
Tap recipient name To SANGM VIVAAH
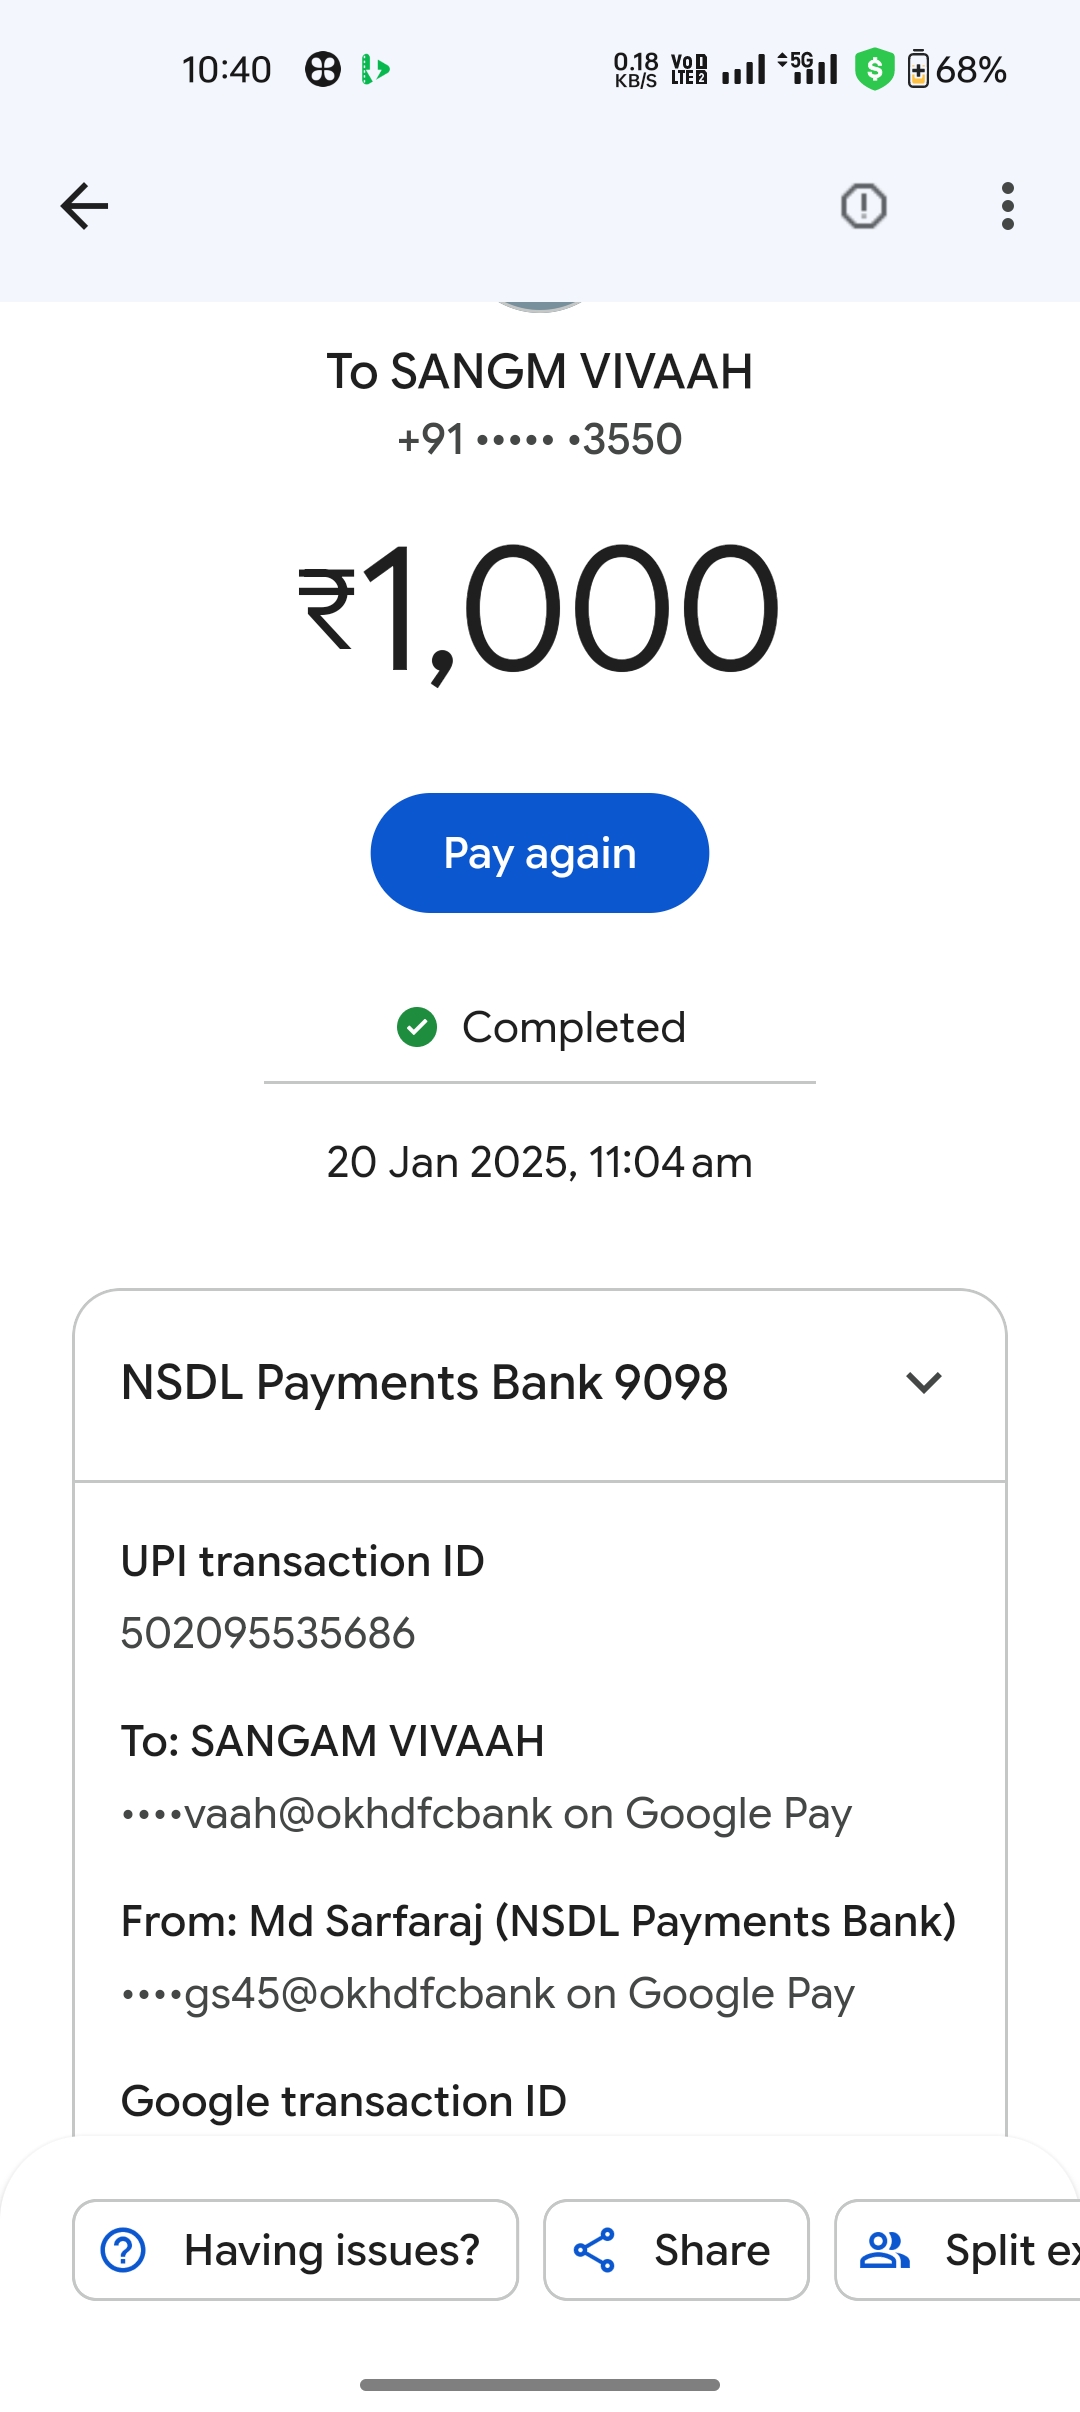(540, 371)
